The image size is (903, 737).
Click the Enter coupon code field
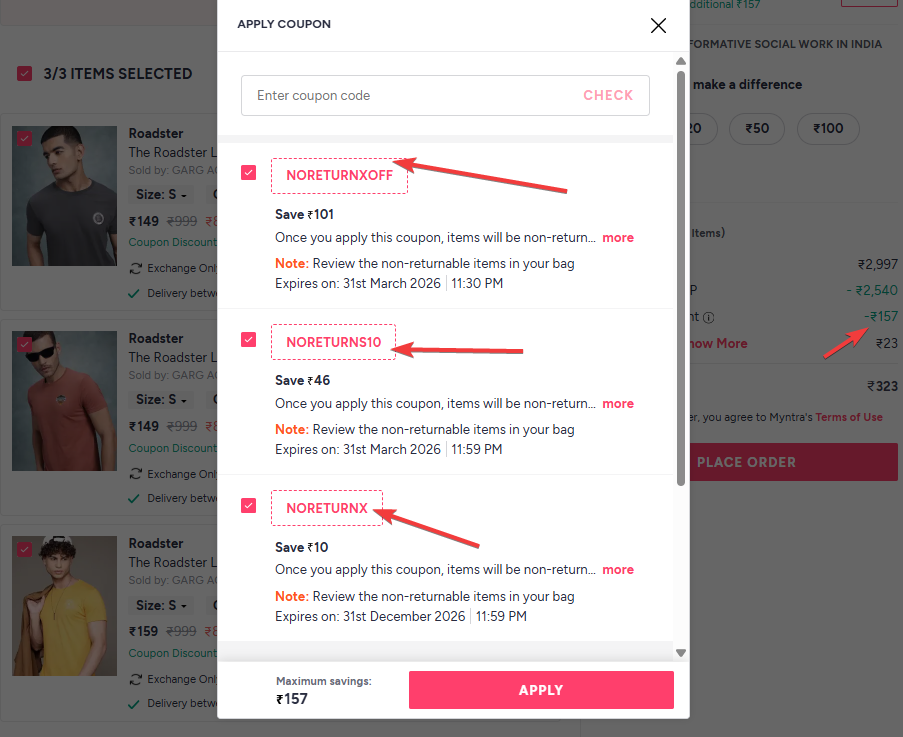click(410, 96)
